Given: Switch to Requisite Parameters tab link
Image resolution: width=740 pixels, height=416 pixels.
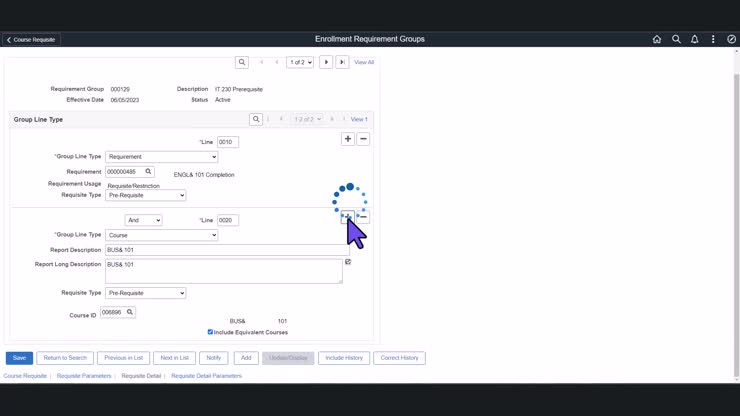Looking at the screenshot, I should pyautogui.click(x=84, y=376).
